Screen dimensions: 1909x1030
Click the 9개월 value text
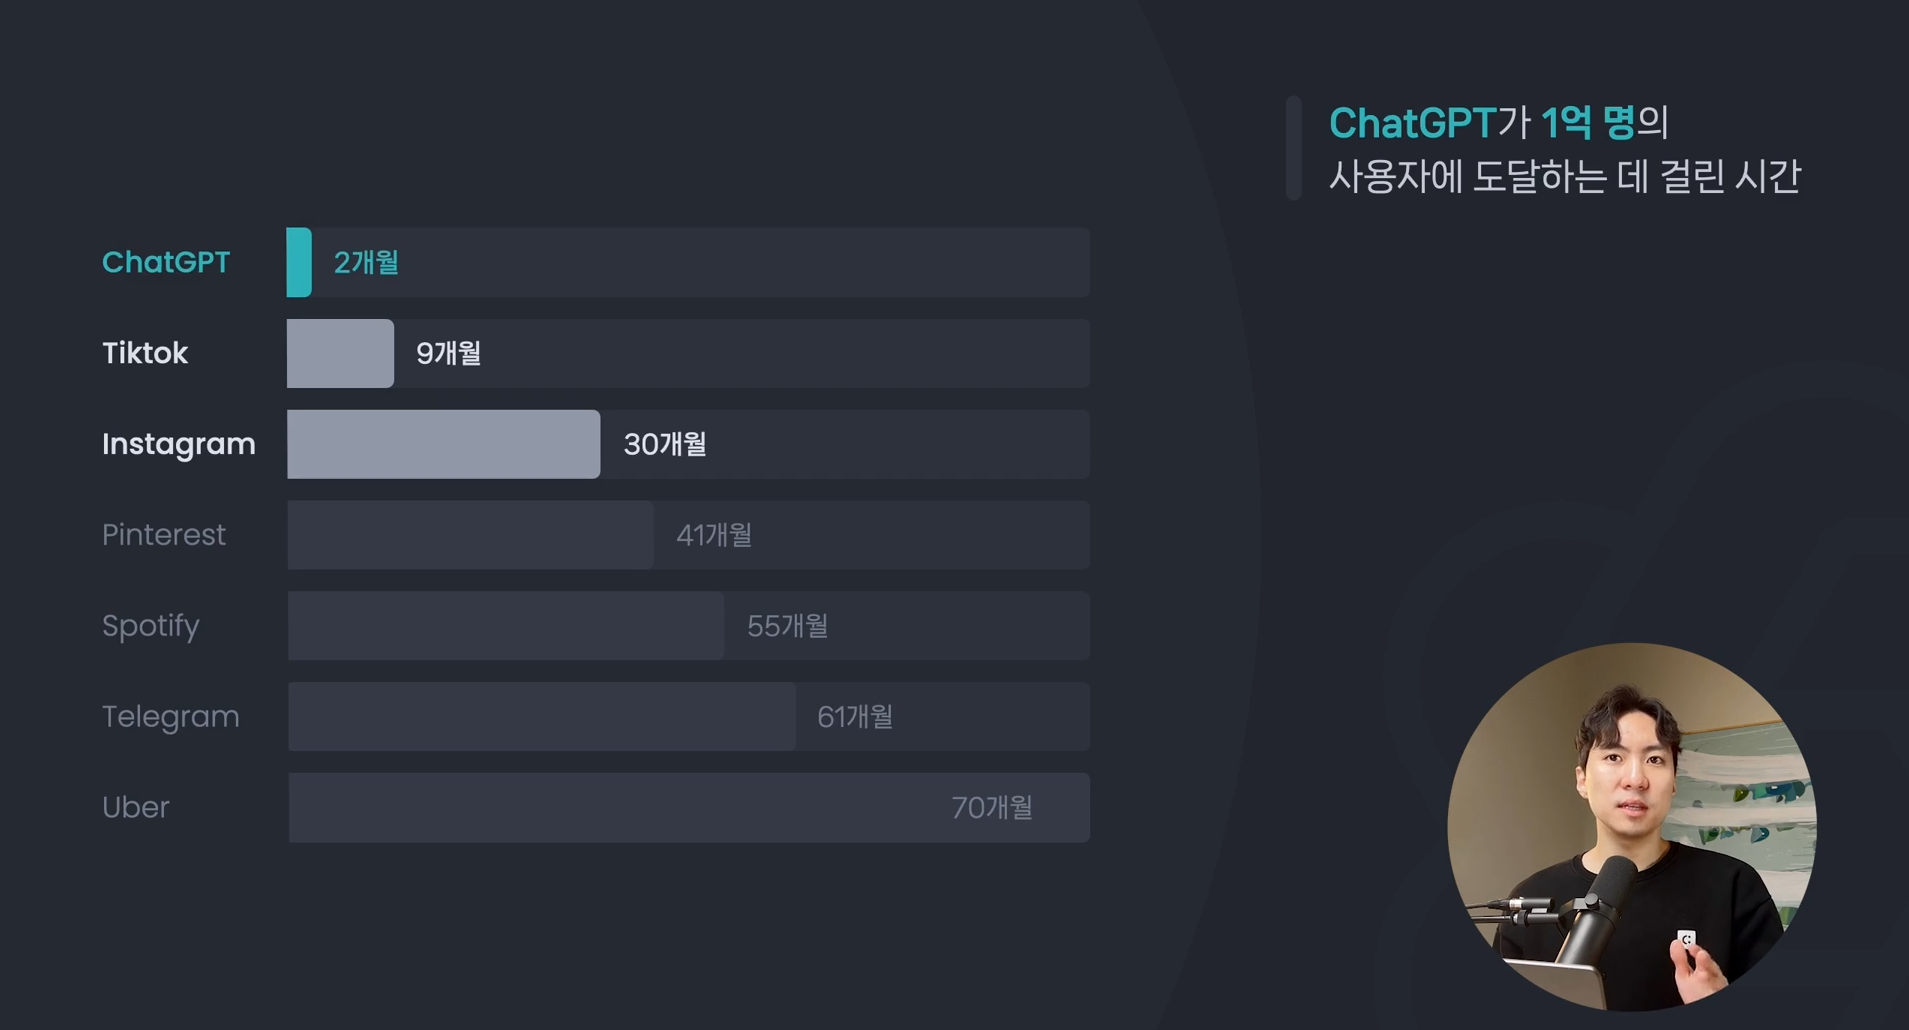tap(449, 353)
